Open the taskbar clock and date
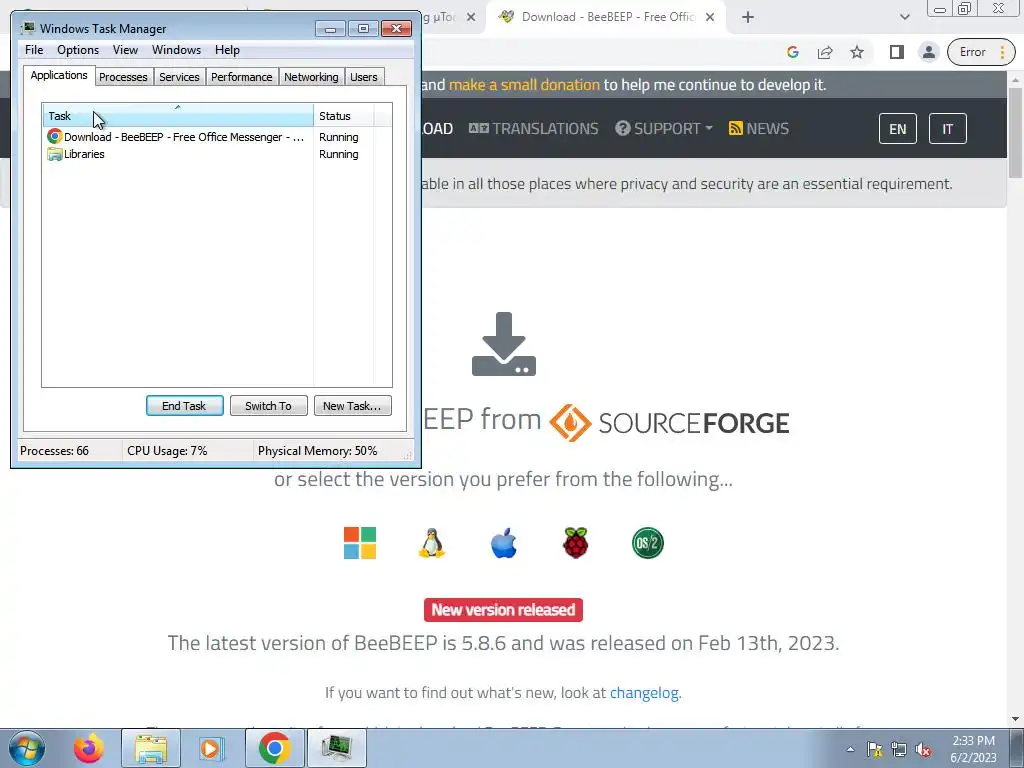Screen dimensions: 1024x768 [973, 749]
